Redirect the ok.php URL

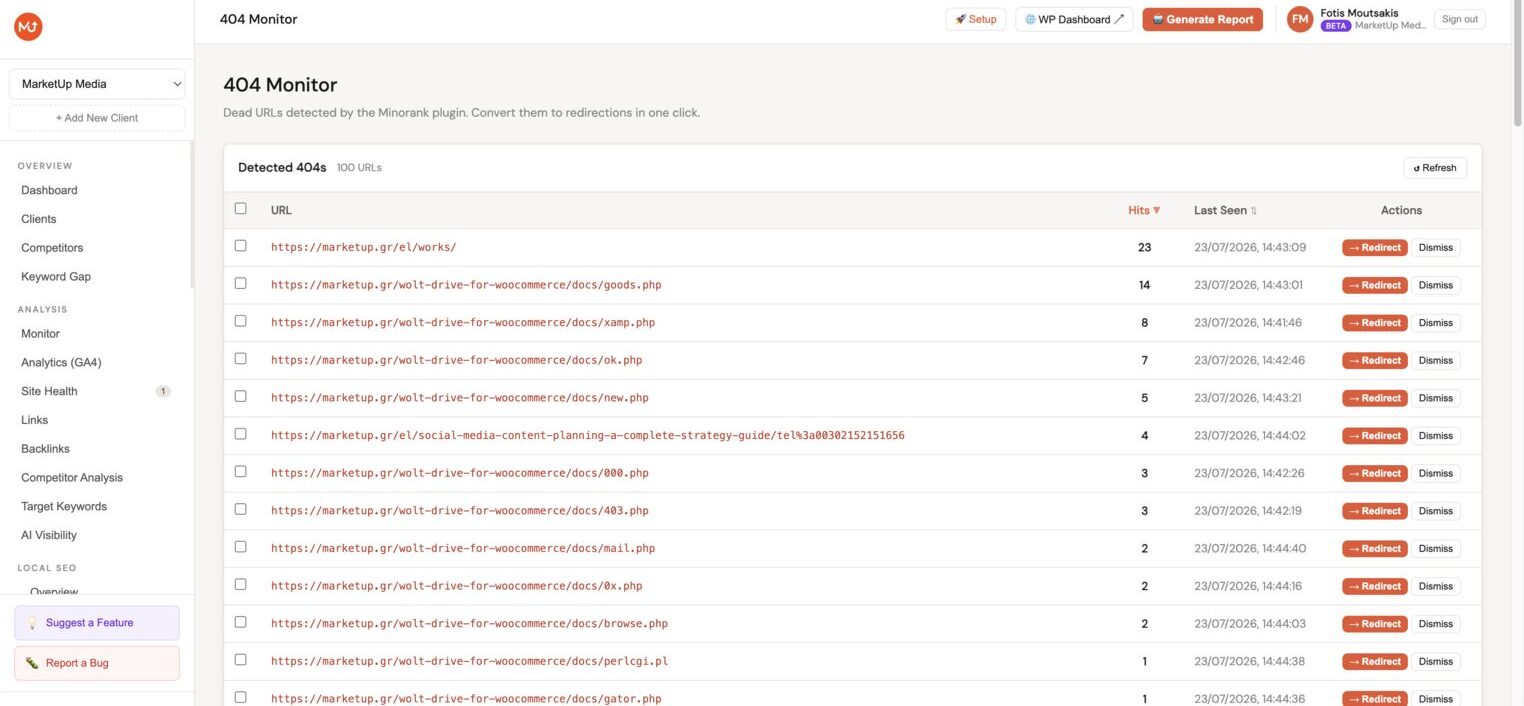point(1374,360)
